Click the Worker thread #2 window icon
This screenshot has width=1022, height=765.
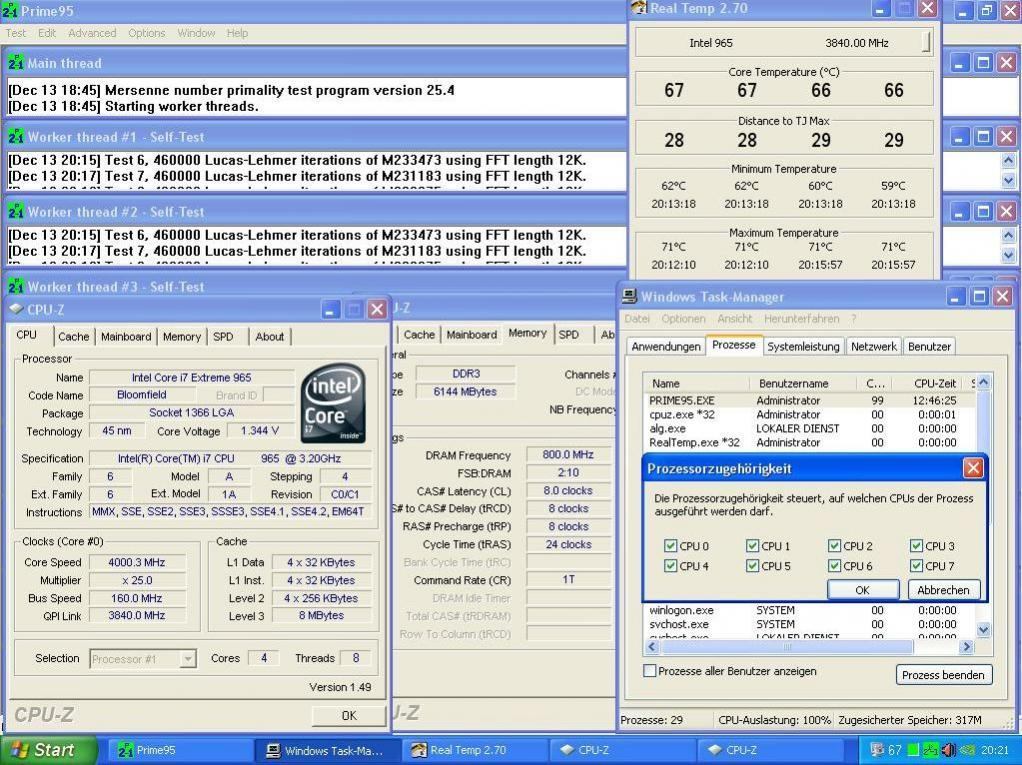16,212
